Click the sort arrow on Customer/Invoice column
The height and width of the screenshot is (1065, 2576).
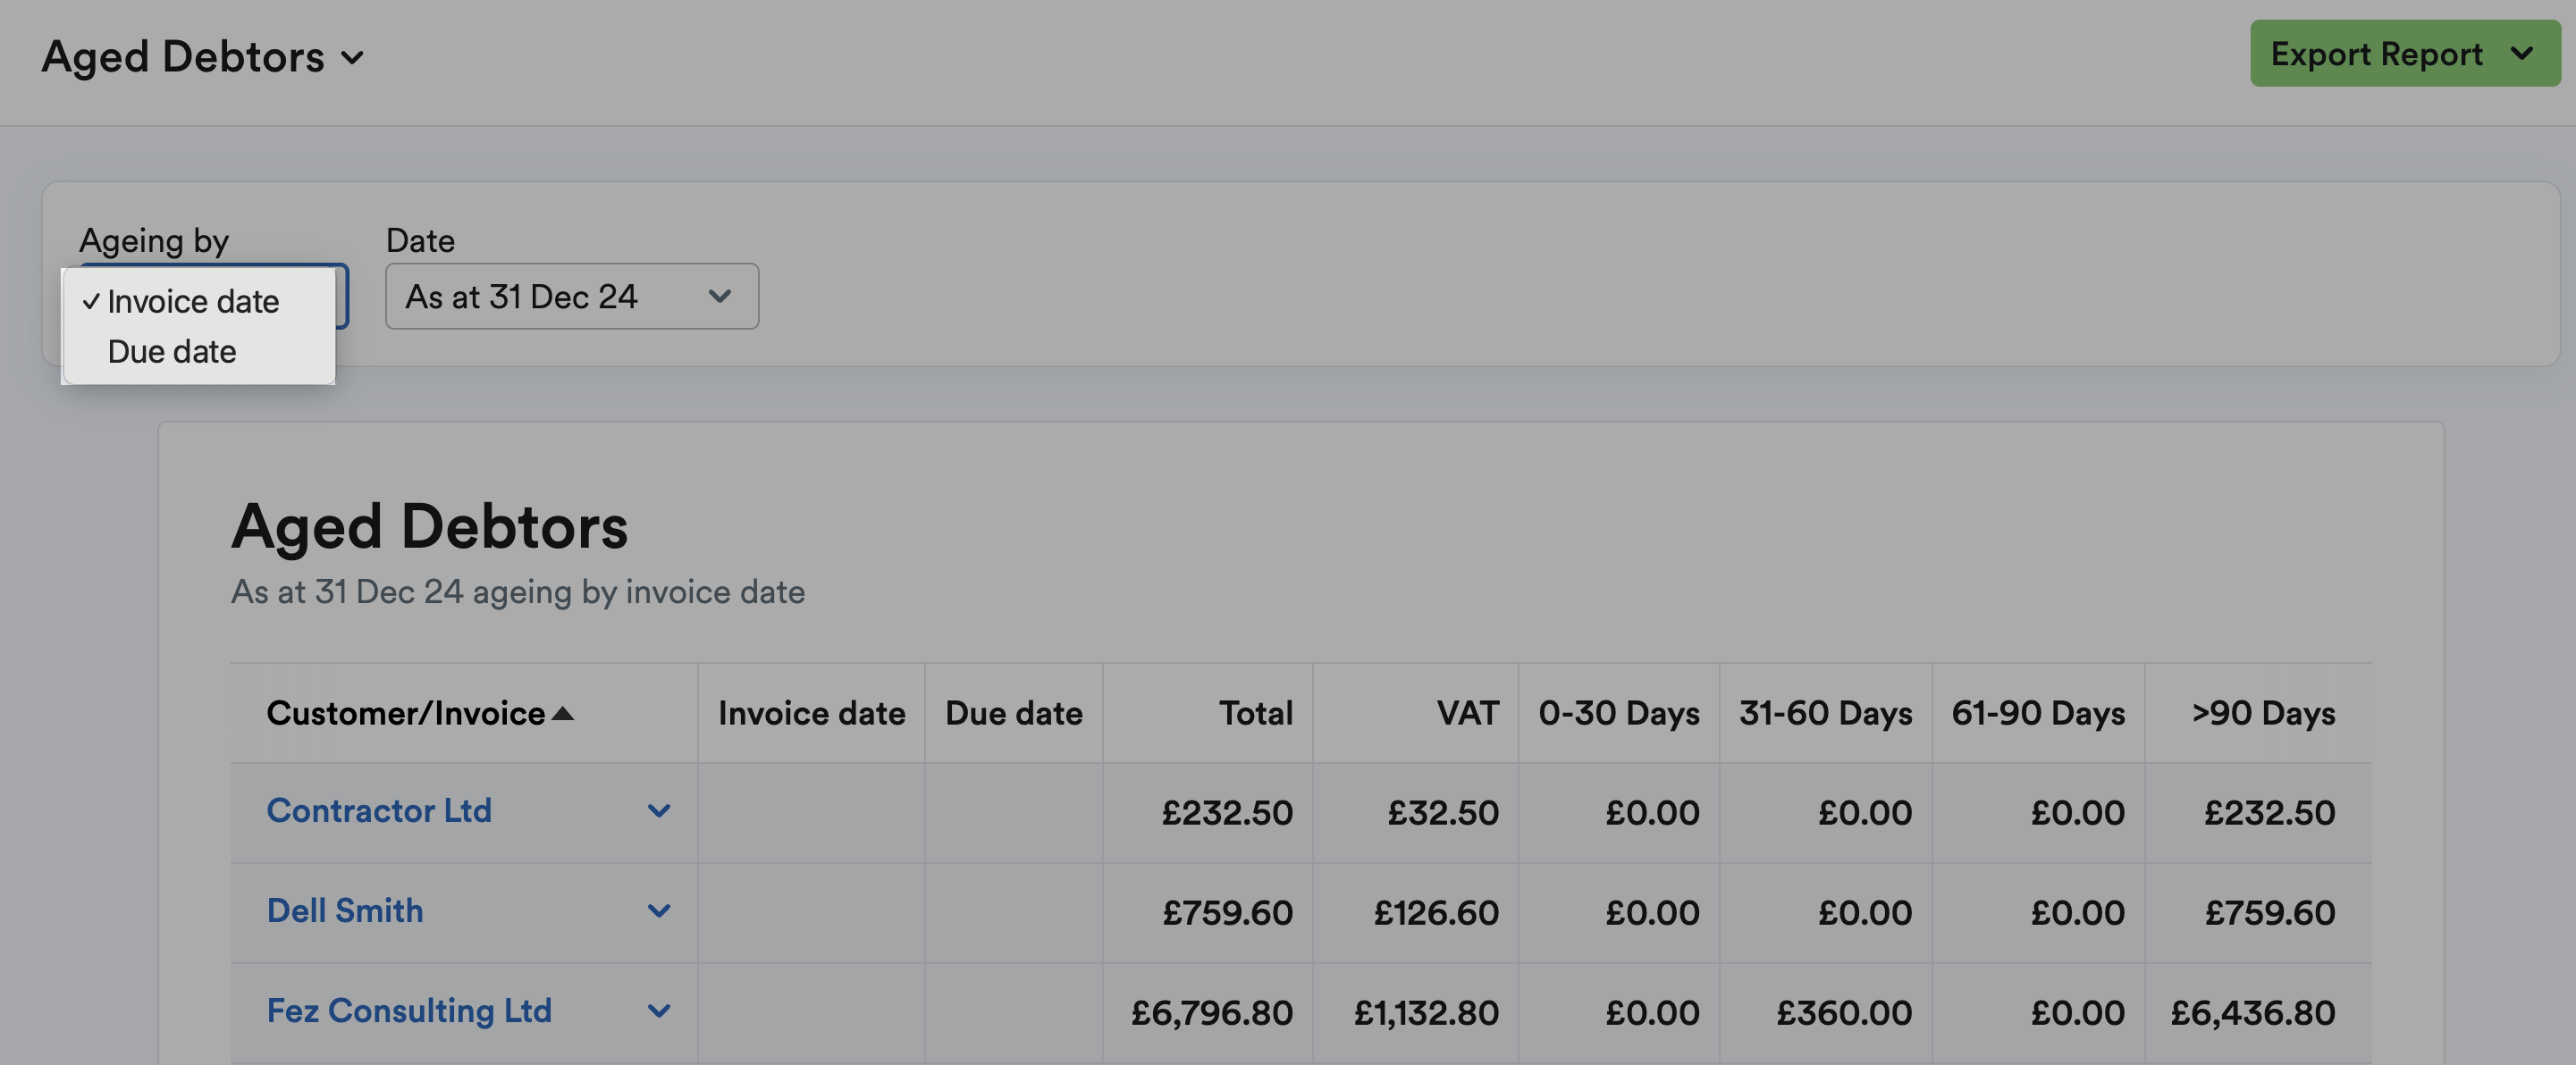(564, 714)
